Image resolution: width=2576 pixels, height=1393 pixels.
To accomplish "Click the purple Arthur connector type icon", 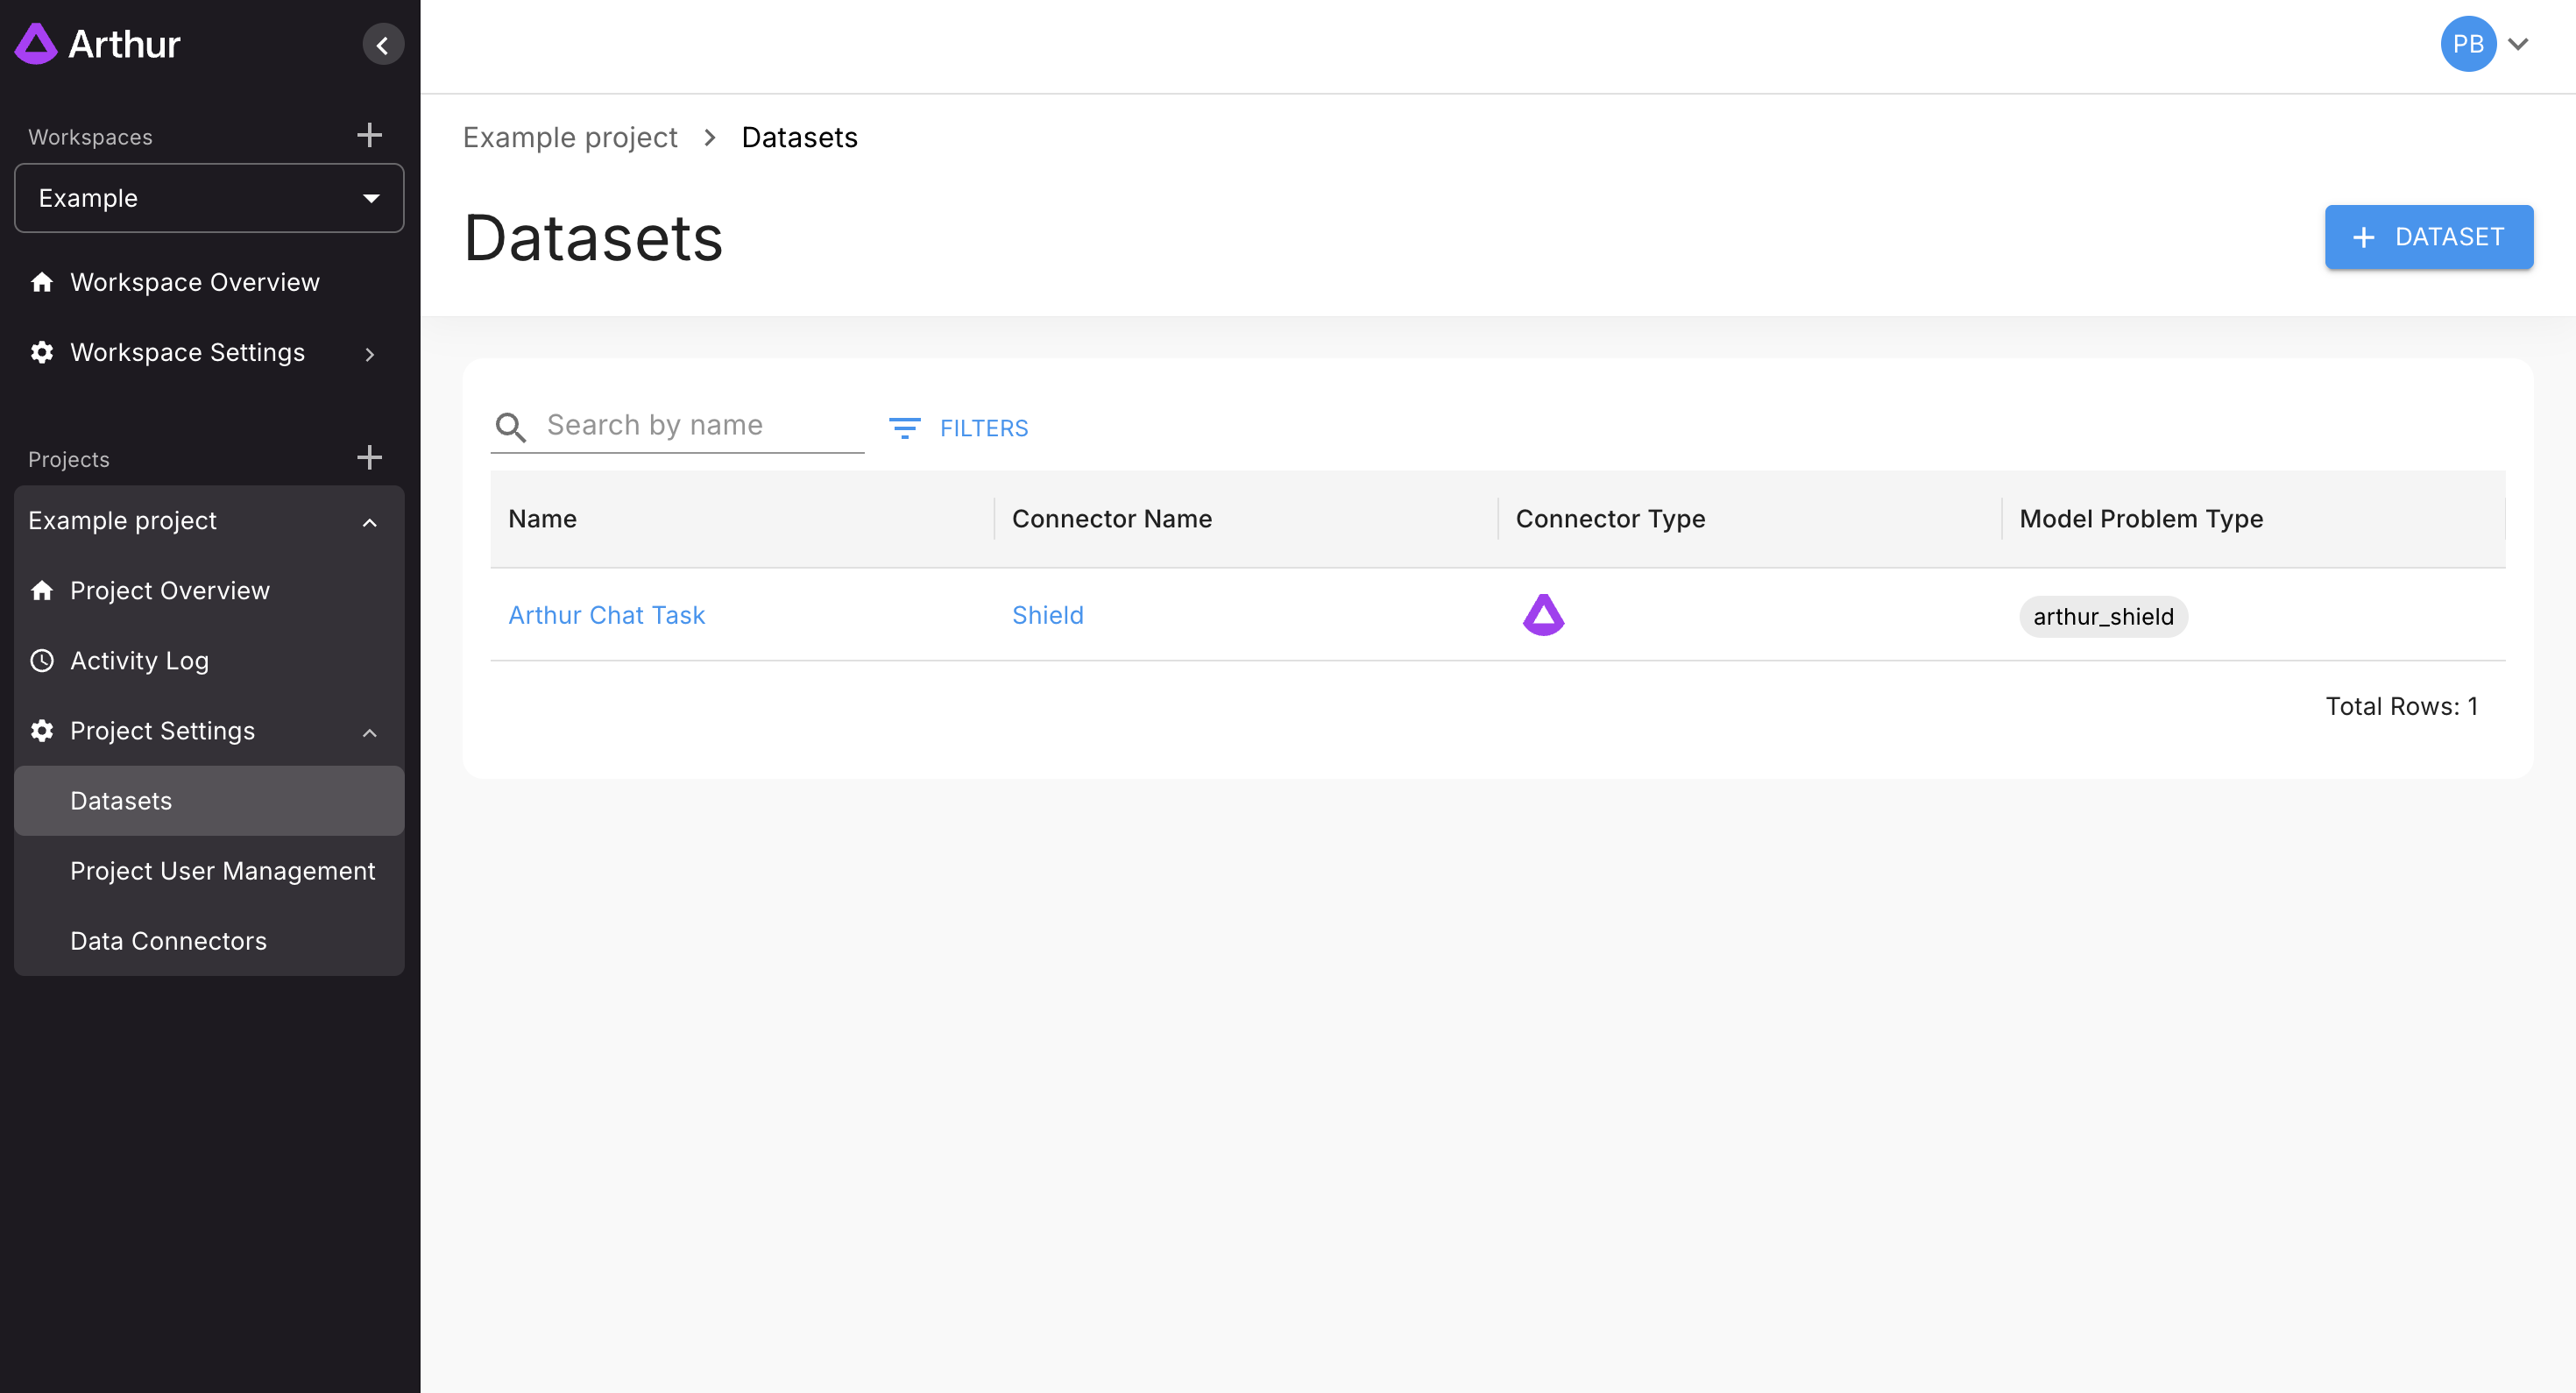I will [1543, 615].
